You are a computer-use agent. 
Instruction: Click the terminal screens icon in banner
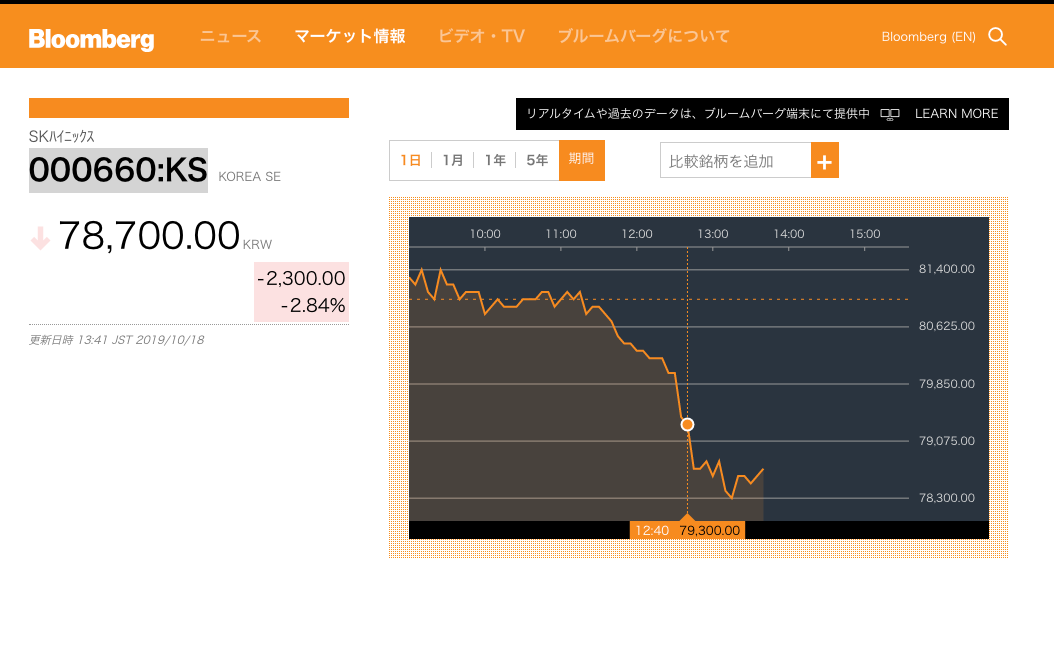[890, 114]
